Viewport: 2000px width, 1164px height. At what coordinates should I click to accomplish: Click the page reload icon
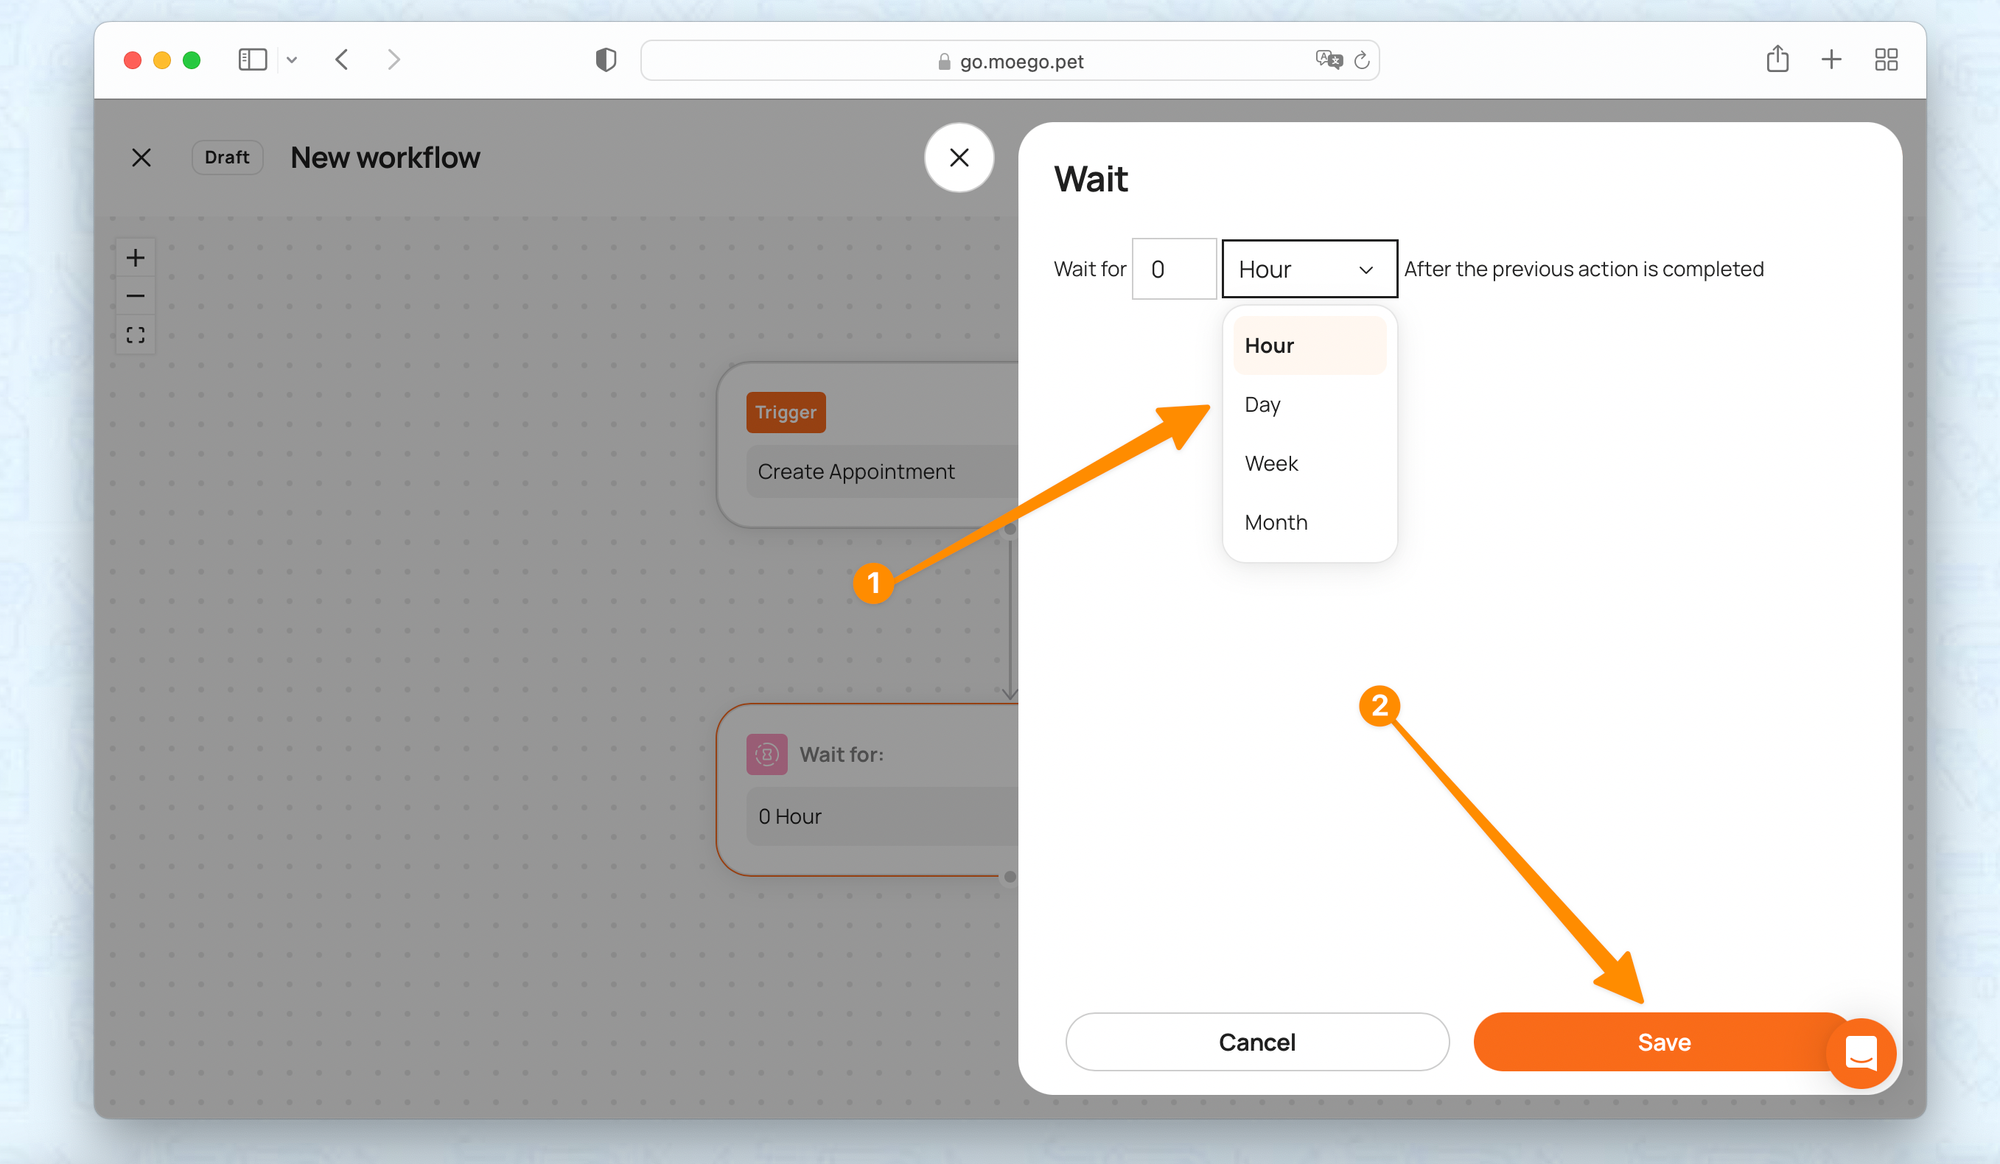(x=1362, y=61)
